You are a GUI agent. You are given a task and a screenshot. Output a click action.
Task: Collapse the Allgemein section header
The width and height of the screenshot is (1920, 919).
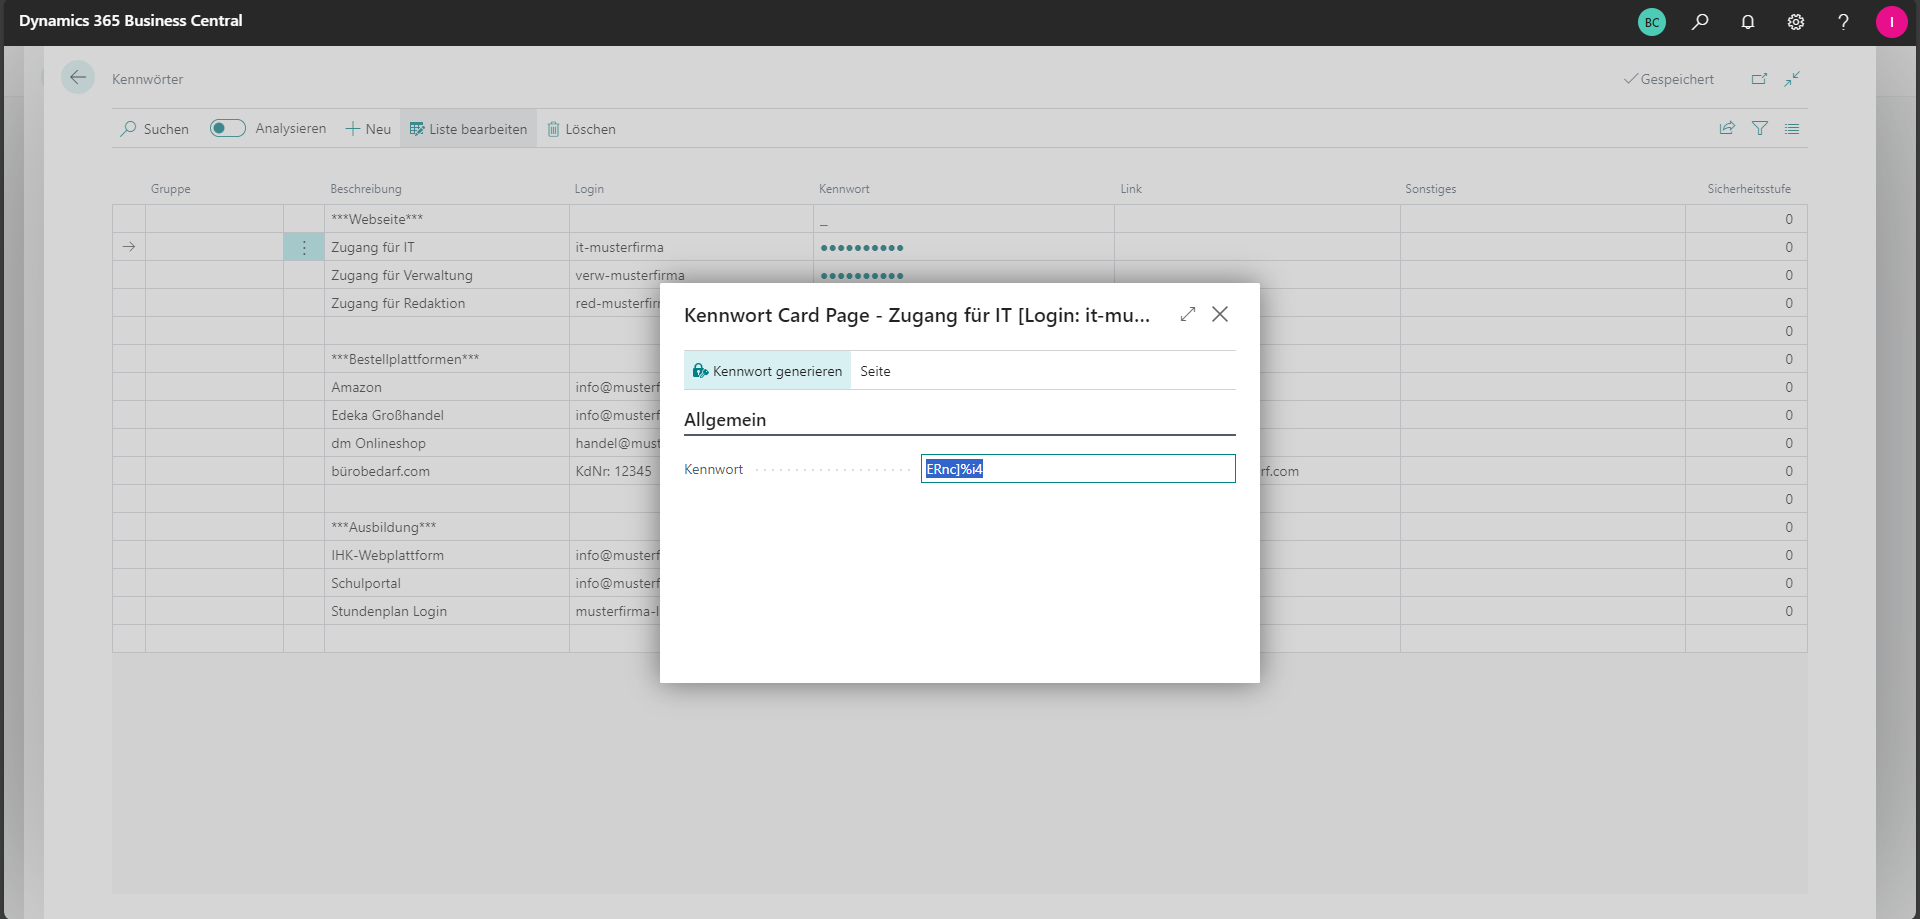(725, 420)
